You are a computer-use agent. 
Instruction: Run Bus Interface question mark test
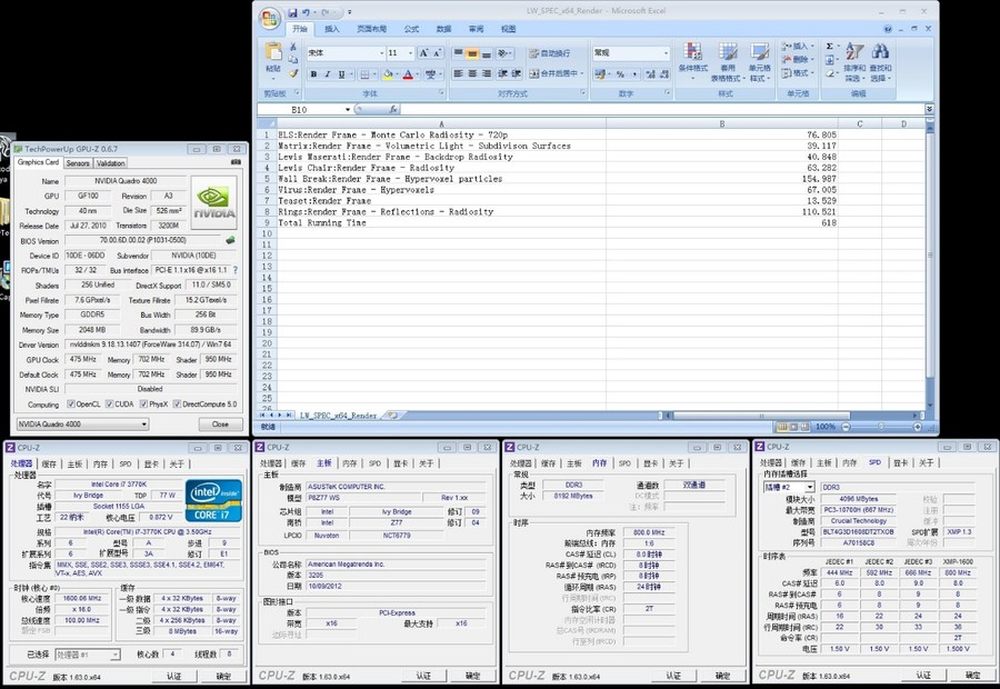pos(235,270)
